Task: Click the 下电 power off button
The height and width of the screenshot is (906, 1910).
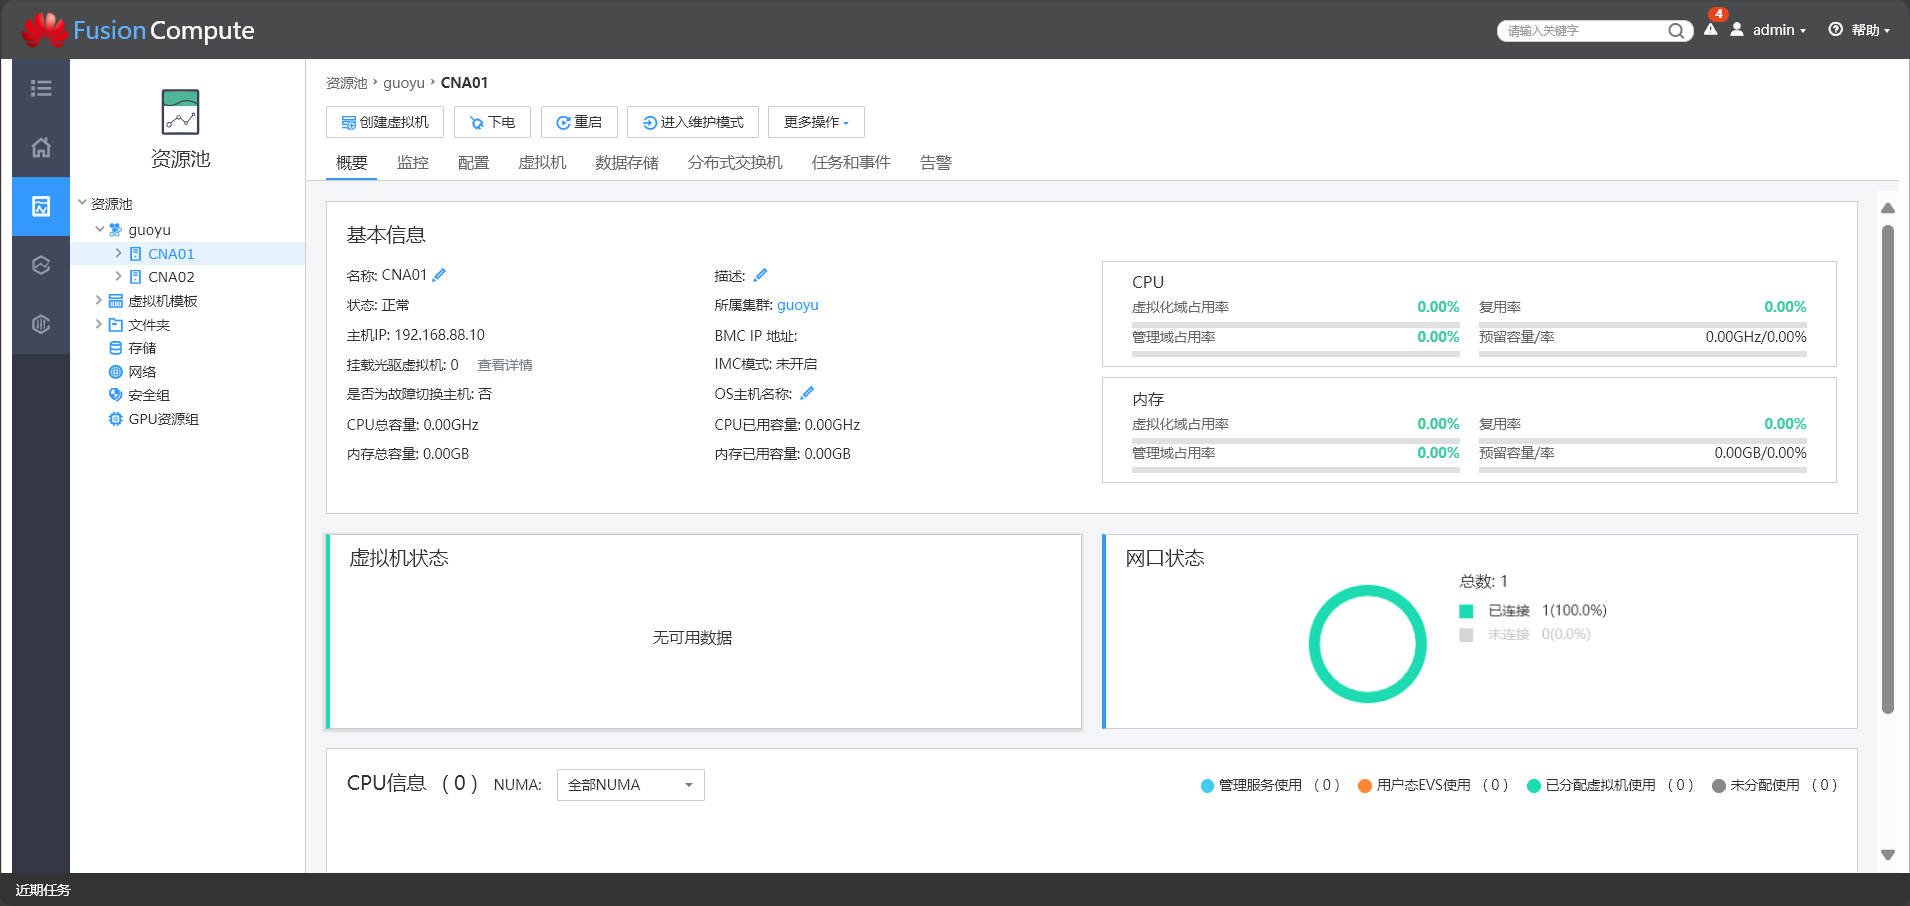Action: click(x=492, y=122)
